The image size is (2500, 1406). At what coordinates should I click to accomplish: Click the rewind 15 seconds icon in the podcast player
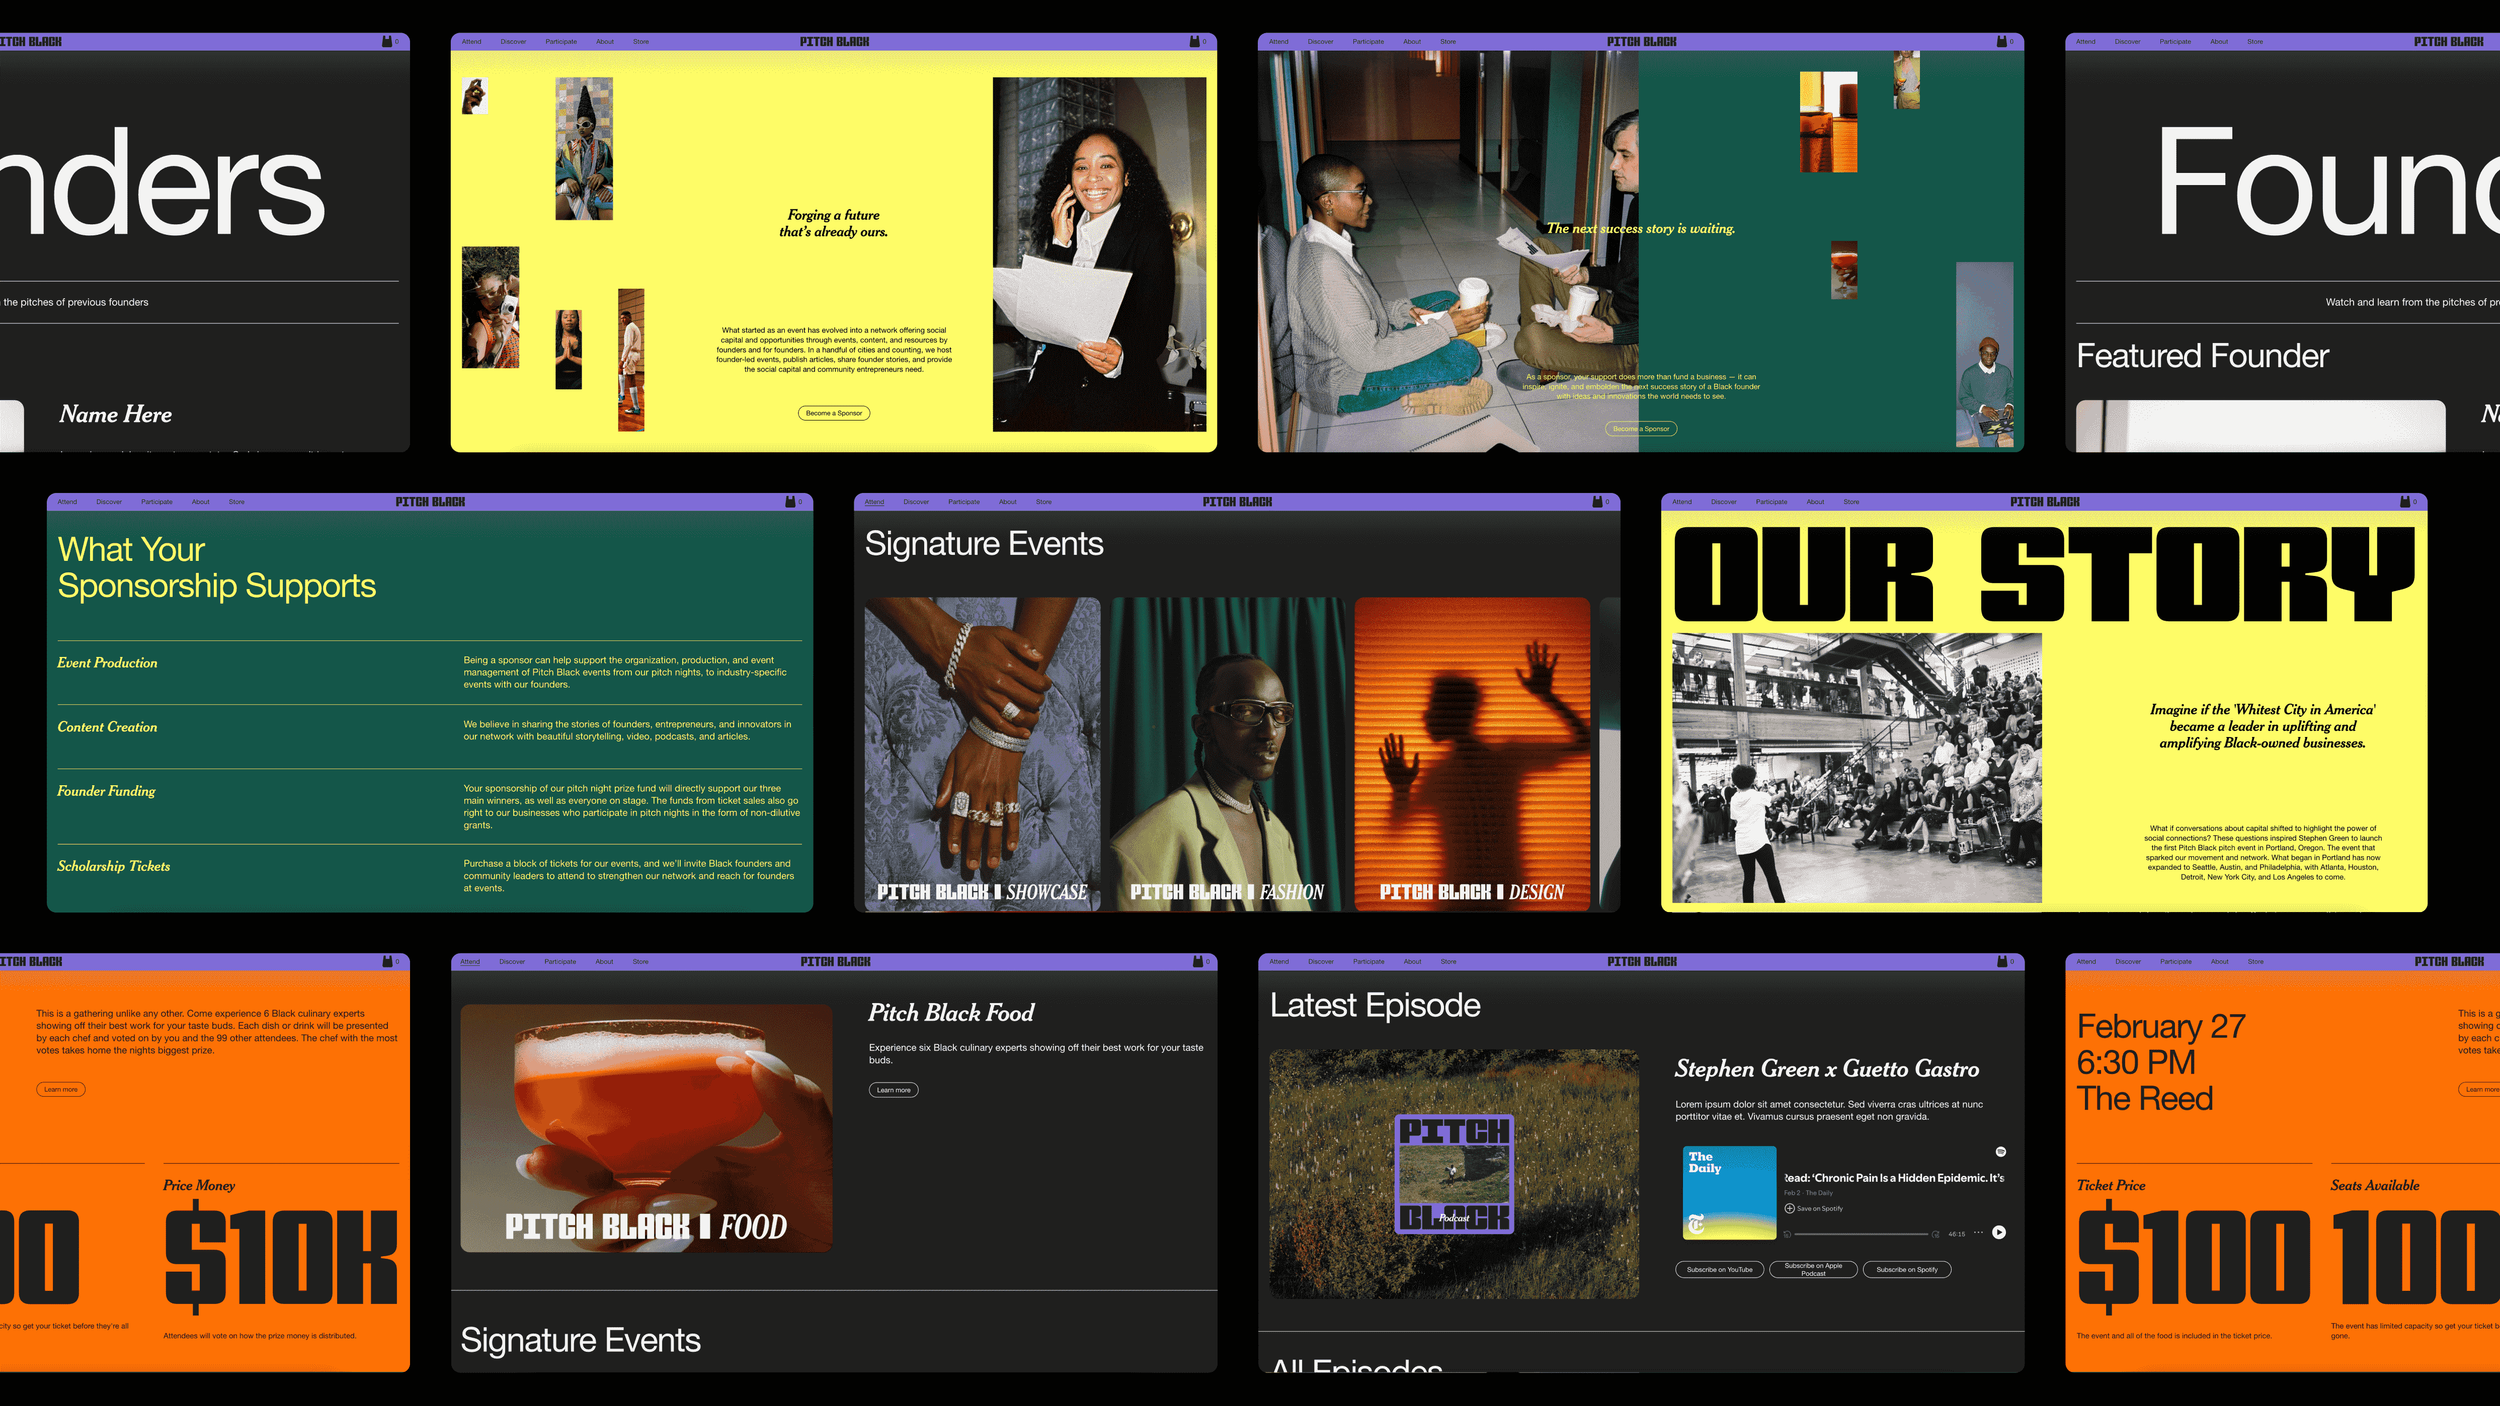1787,1234
